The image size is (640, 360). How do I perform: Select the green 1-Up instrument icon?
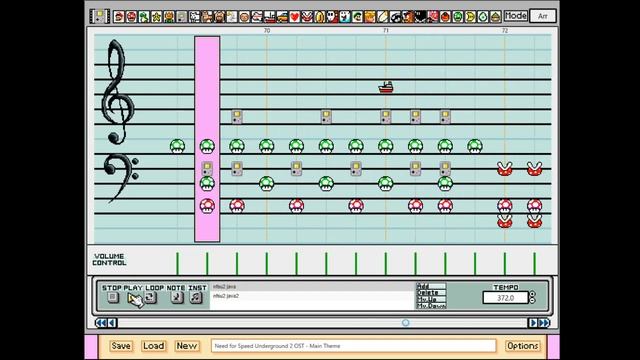(x=458, y=17)
